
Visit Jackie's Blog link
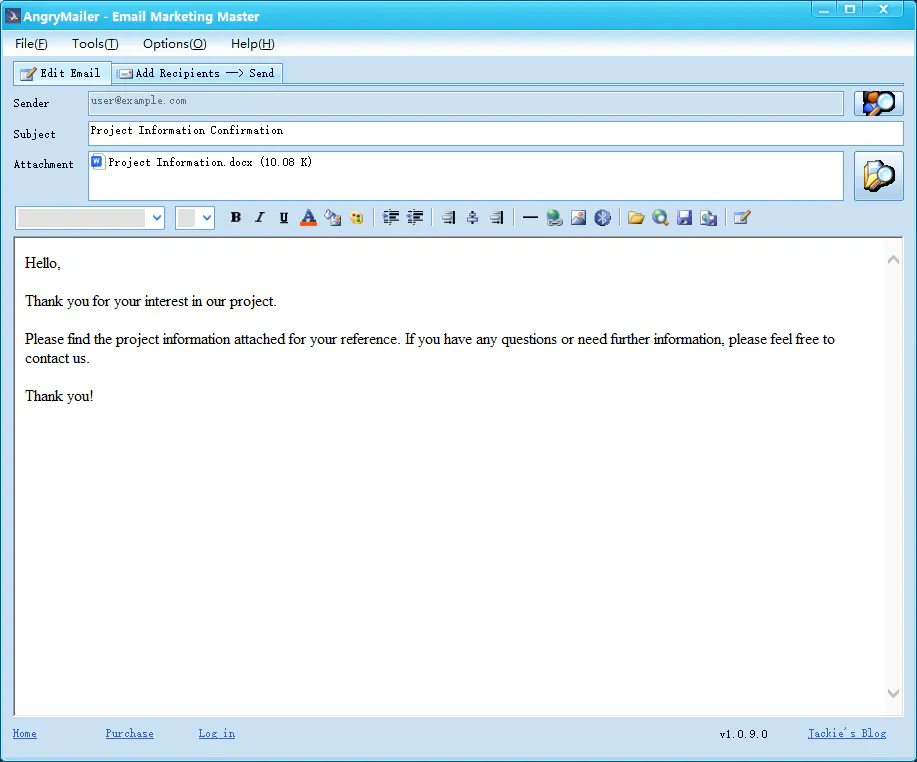(x=847, y=733)
